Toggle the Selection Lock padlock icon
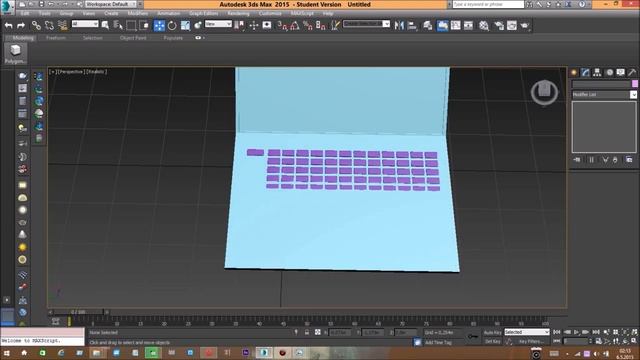The height and width of the screenshot is (360, 640). click(x=307, y=333)
